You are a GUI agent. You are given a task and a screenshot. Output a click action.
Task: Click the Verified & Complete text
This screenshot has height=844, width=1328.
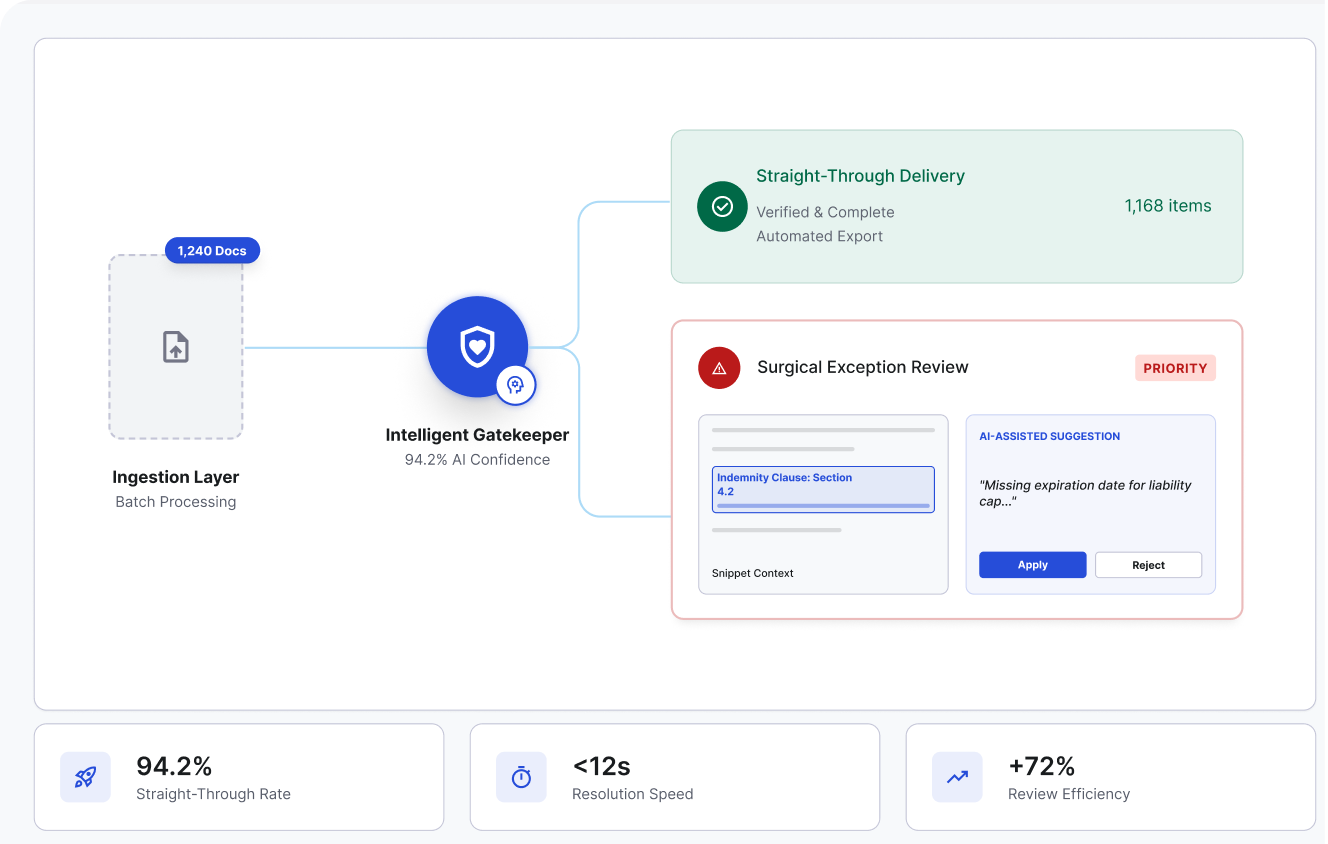[x=825, y=212]
